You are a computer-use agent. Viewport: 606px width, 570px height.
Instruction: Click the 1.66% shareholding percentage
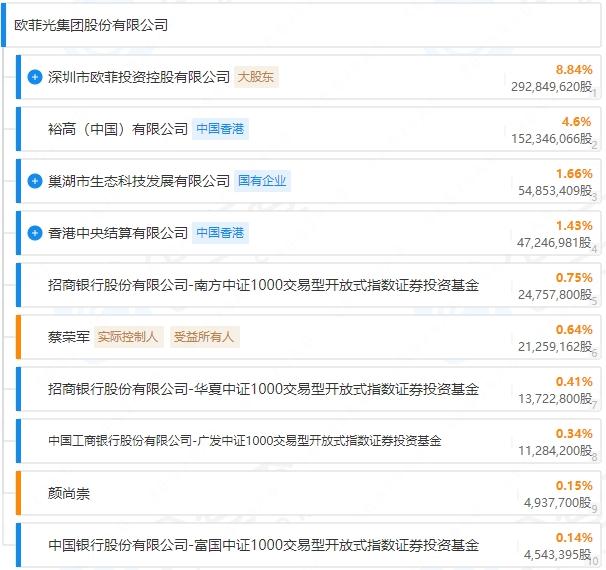574,174
